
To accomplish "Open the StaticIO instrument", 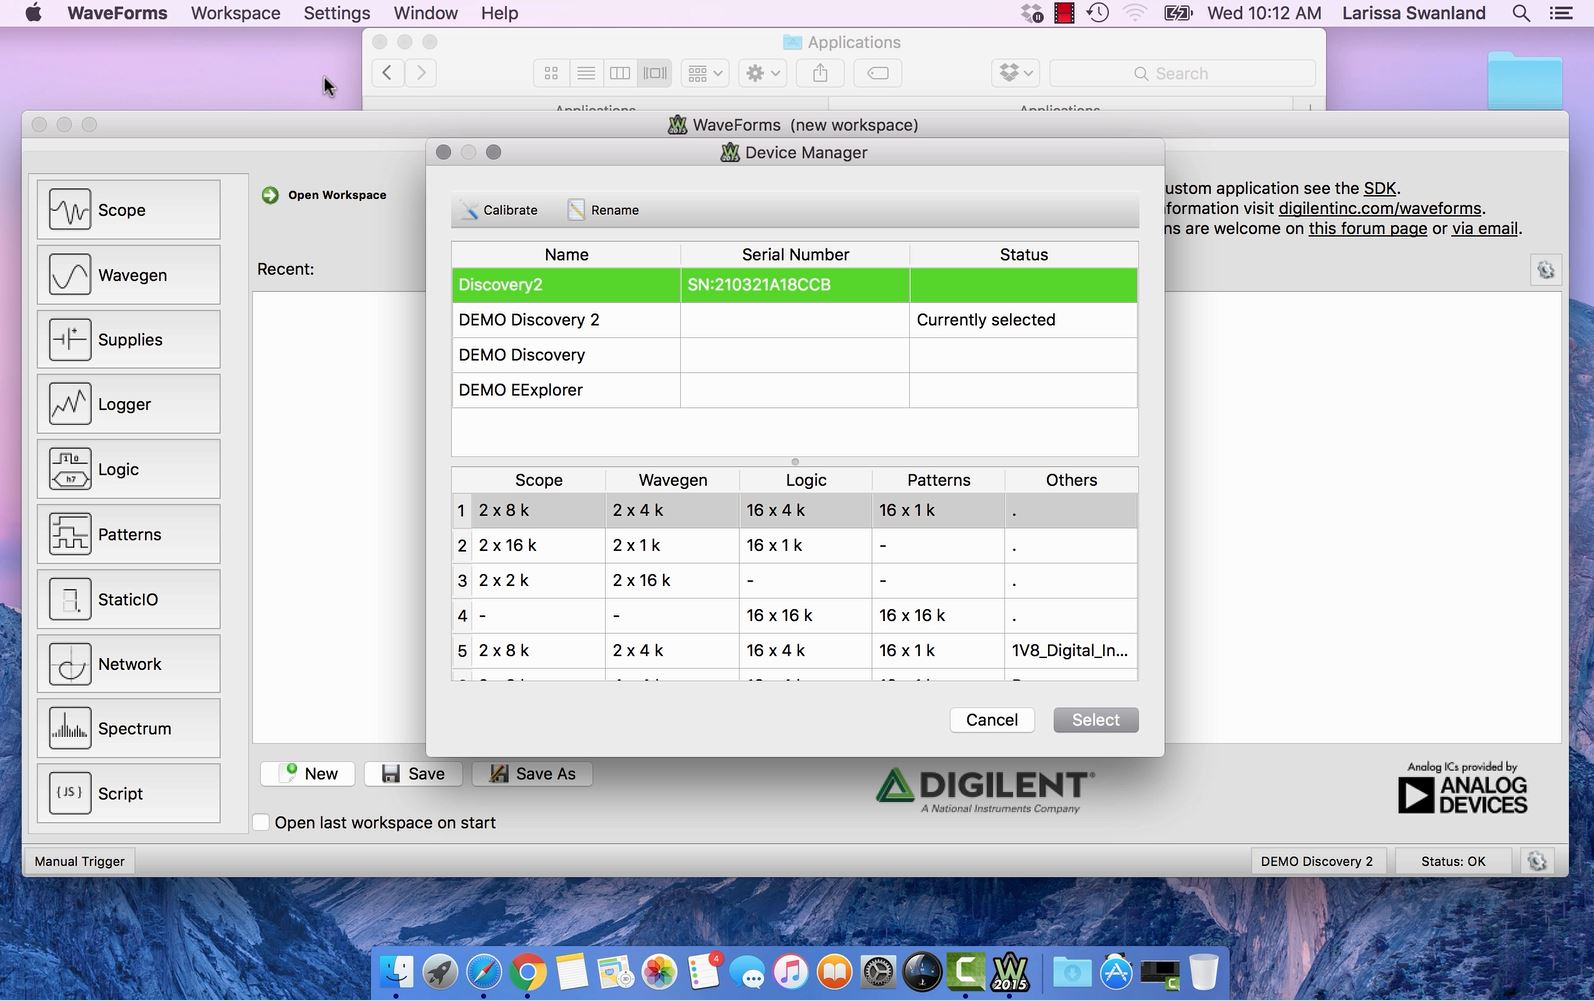I will click(129, 599).
